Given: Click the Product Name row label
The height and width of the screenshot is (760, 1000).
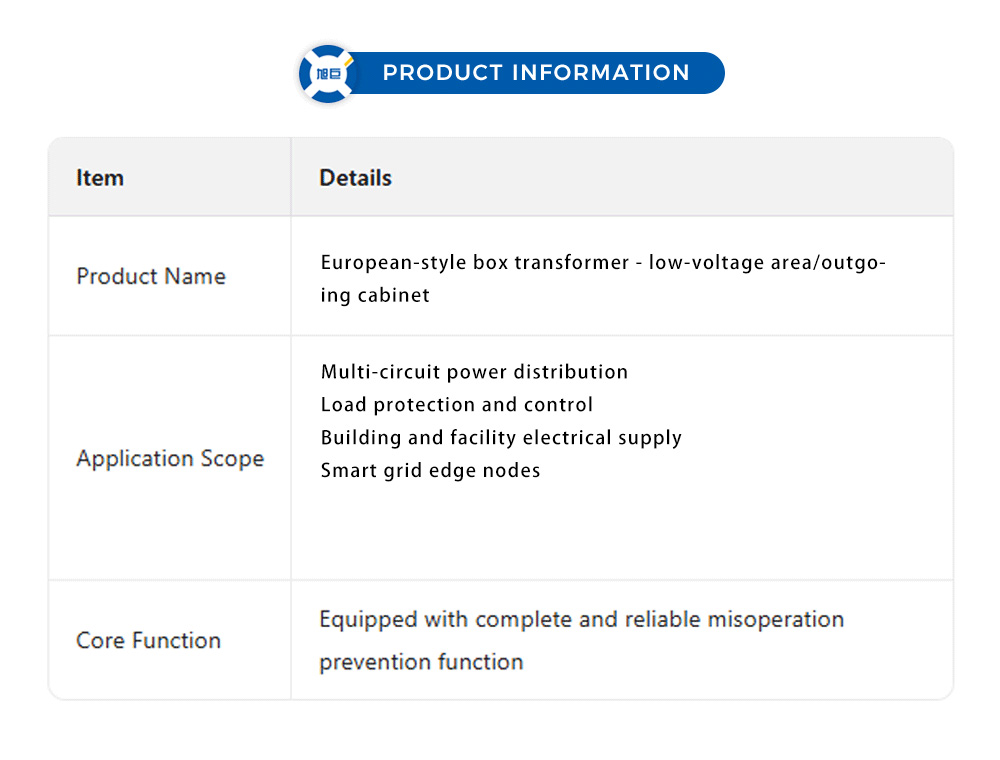Looking at the screenshot, I should tap(151, 276).
